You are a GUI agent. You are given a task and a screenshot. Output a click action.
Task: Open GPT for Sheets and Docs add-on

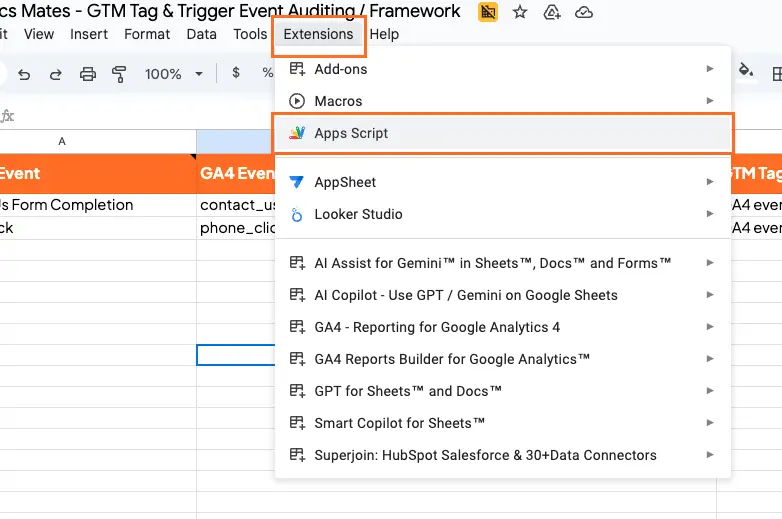click(503, 391)
